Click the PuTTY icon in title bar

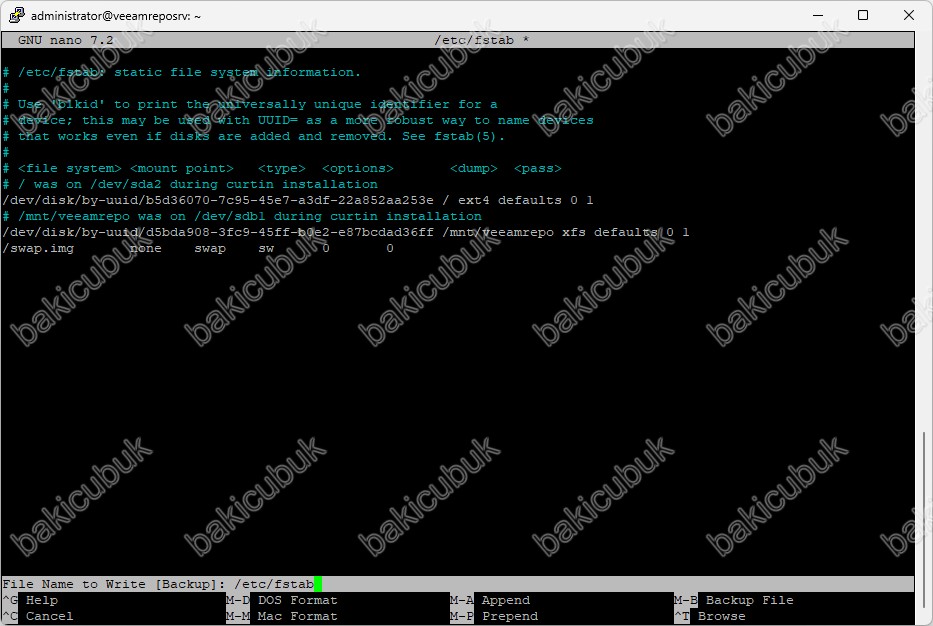17,15
